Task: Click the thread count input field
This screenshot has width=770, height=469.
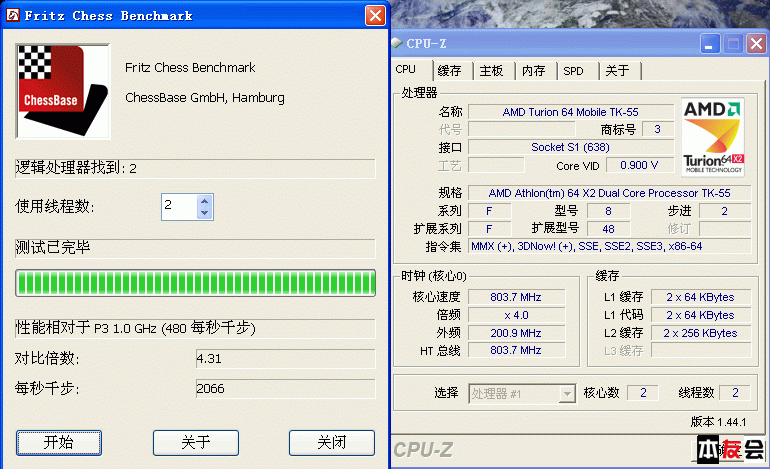Action: [x=180, y=206]
